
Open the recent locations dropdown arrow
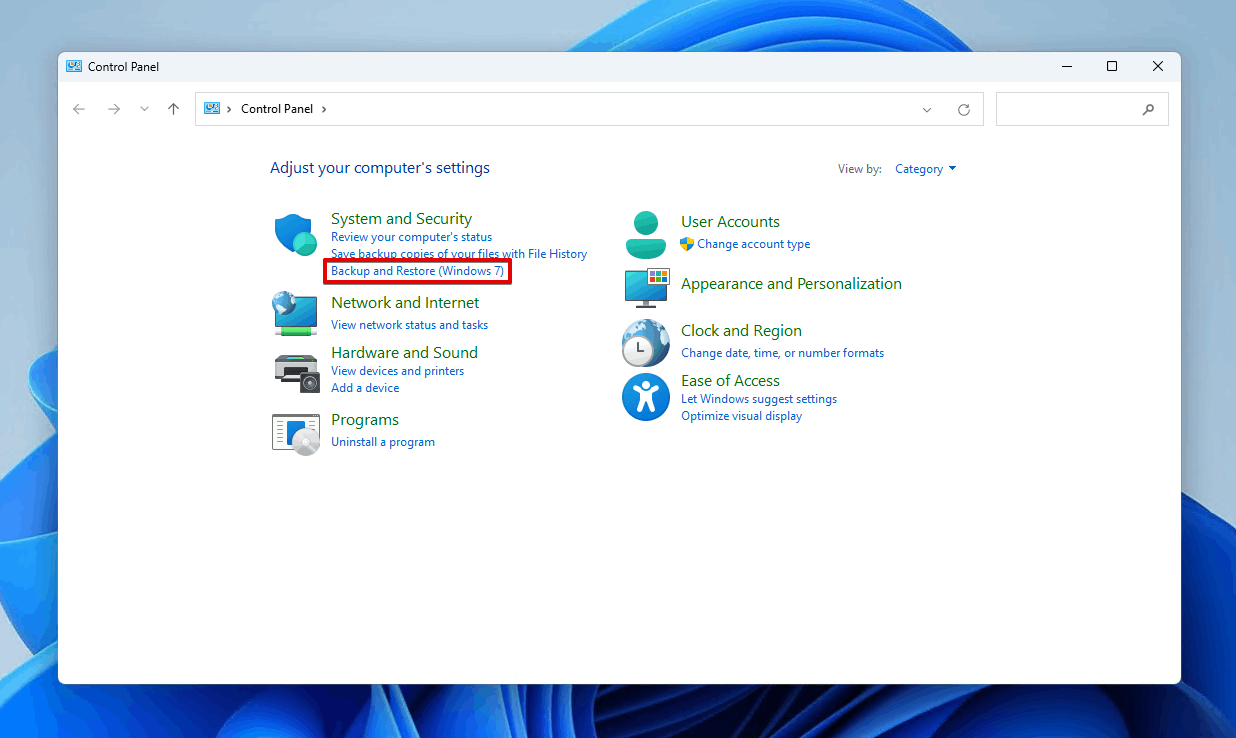coord(144,109)
